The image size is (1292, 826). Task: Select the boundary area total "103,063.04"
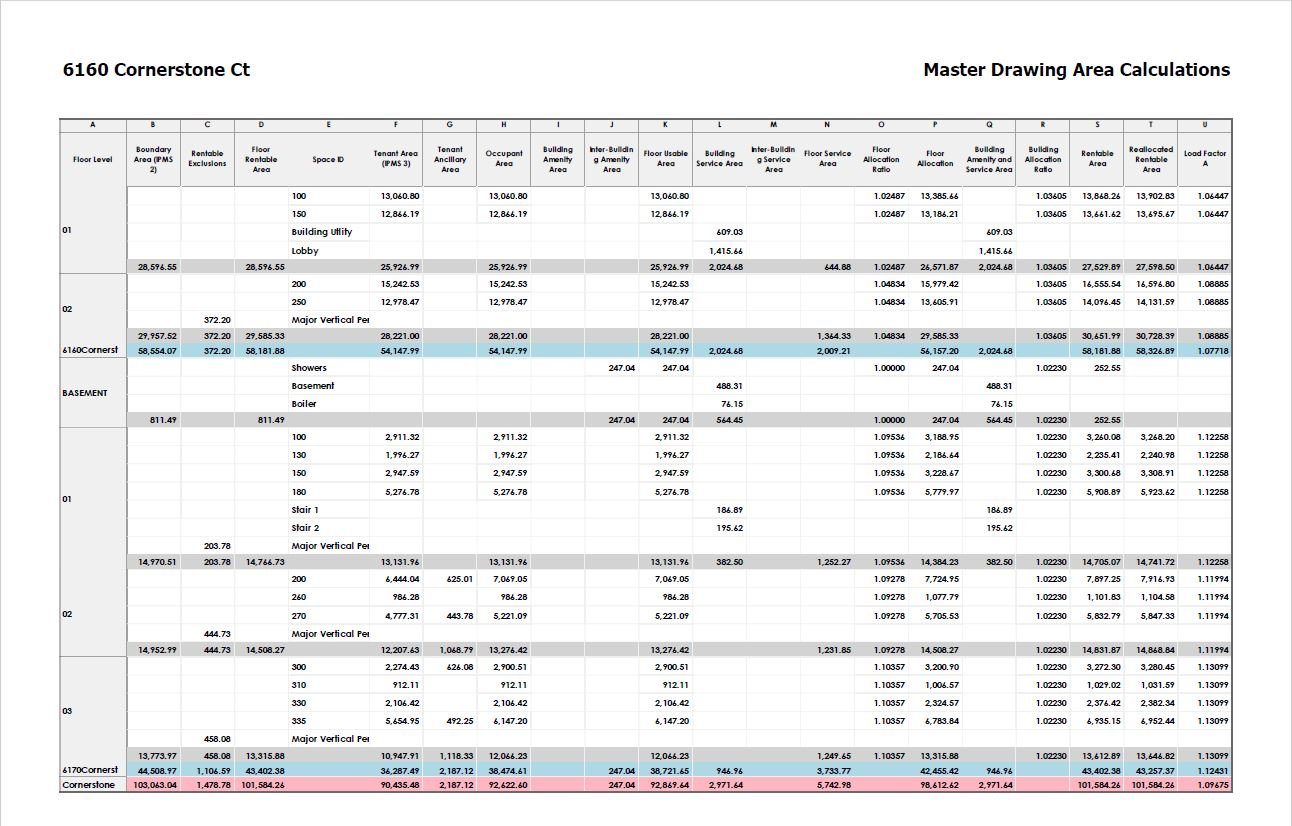(155, 785)
